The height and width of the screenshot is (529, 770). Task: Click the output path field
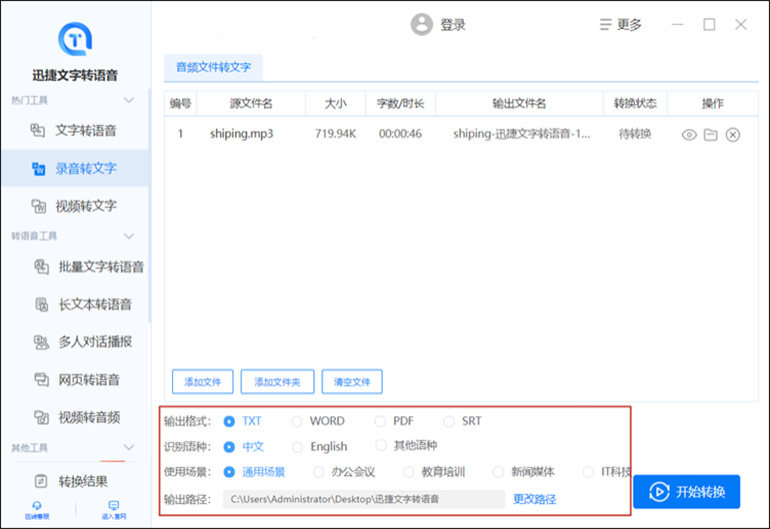pos(364,499)
